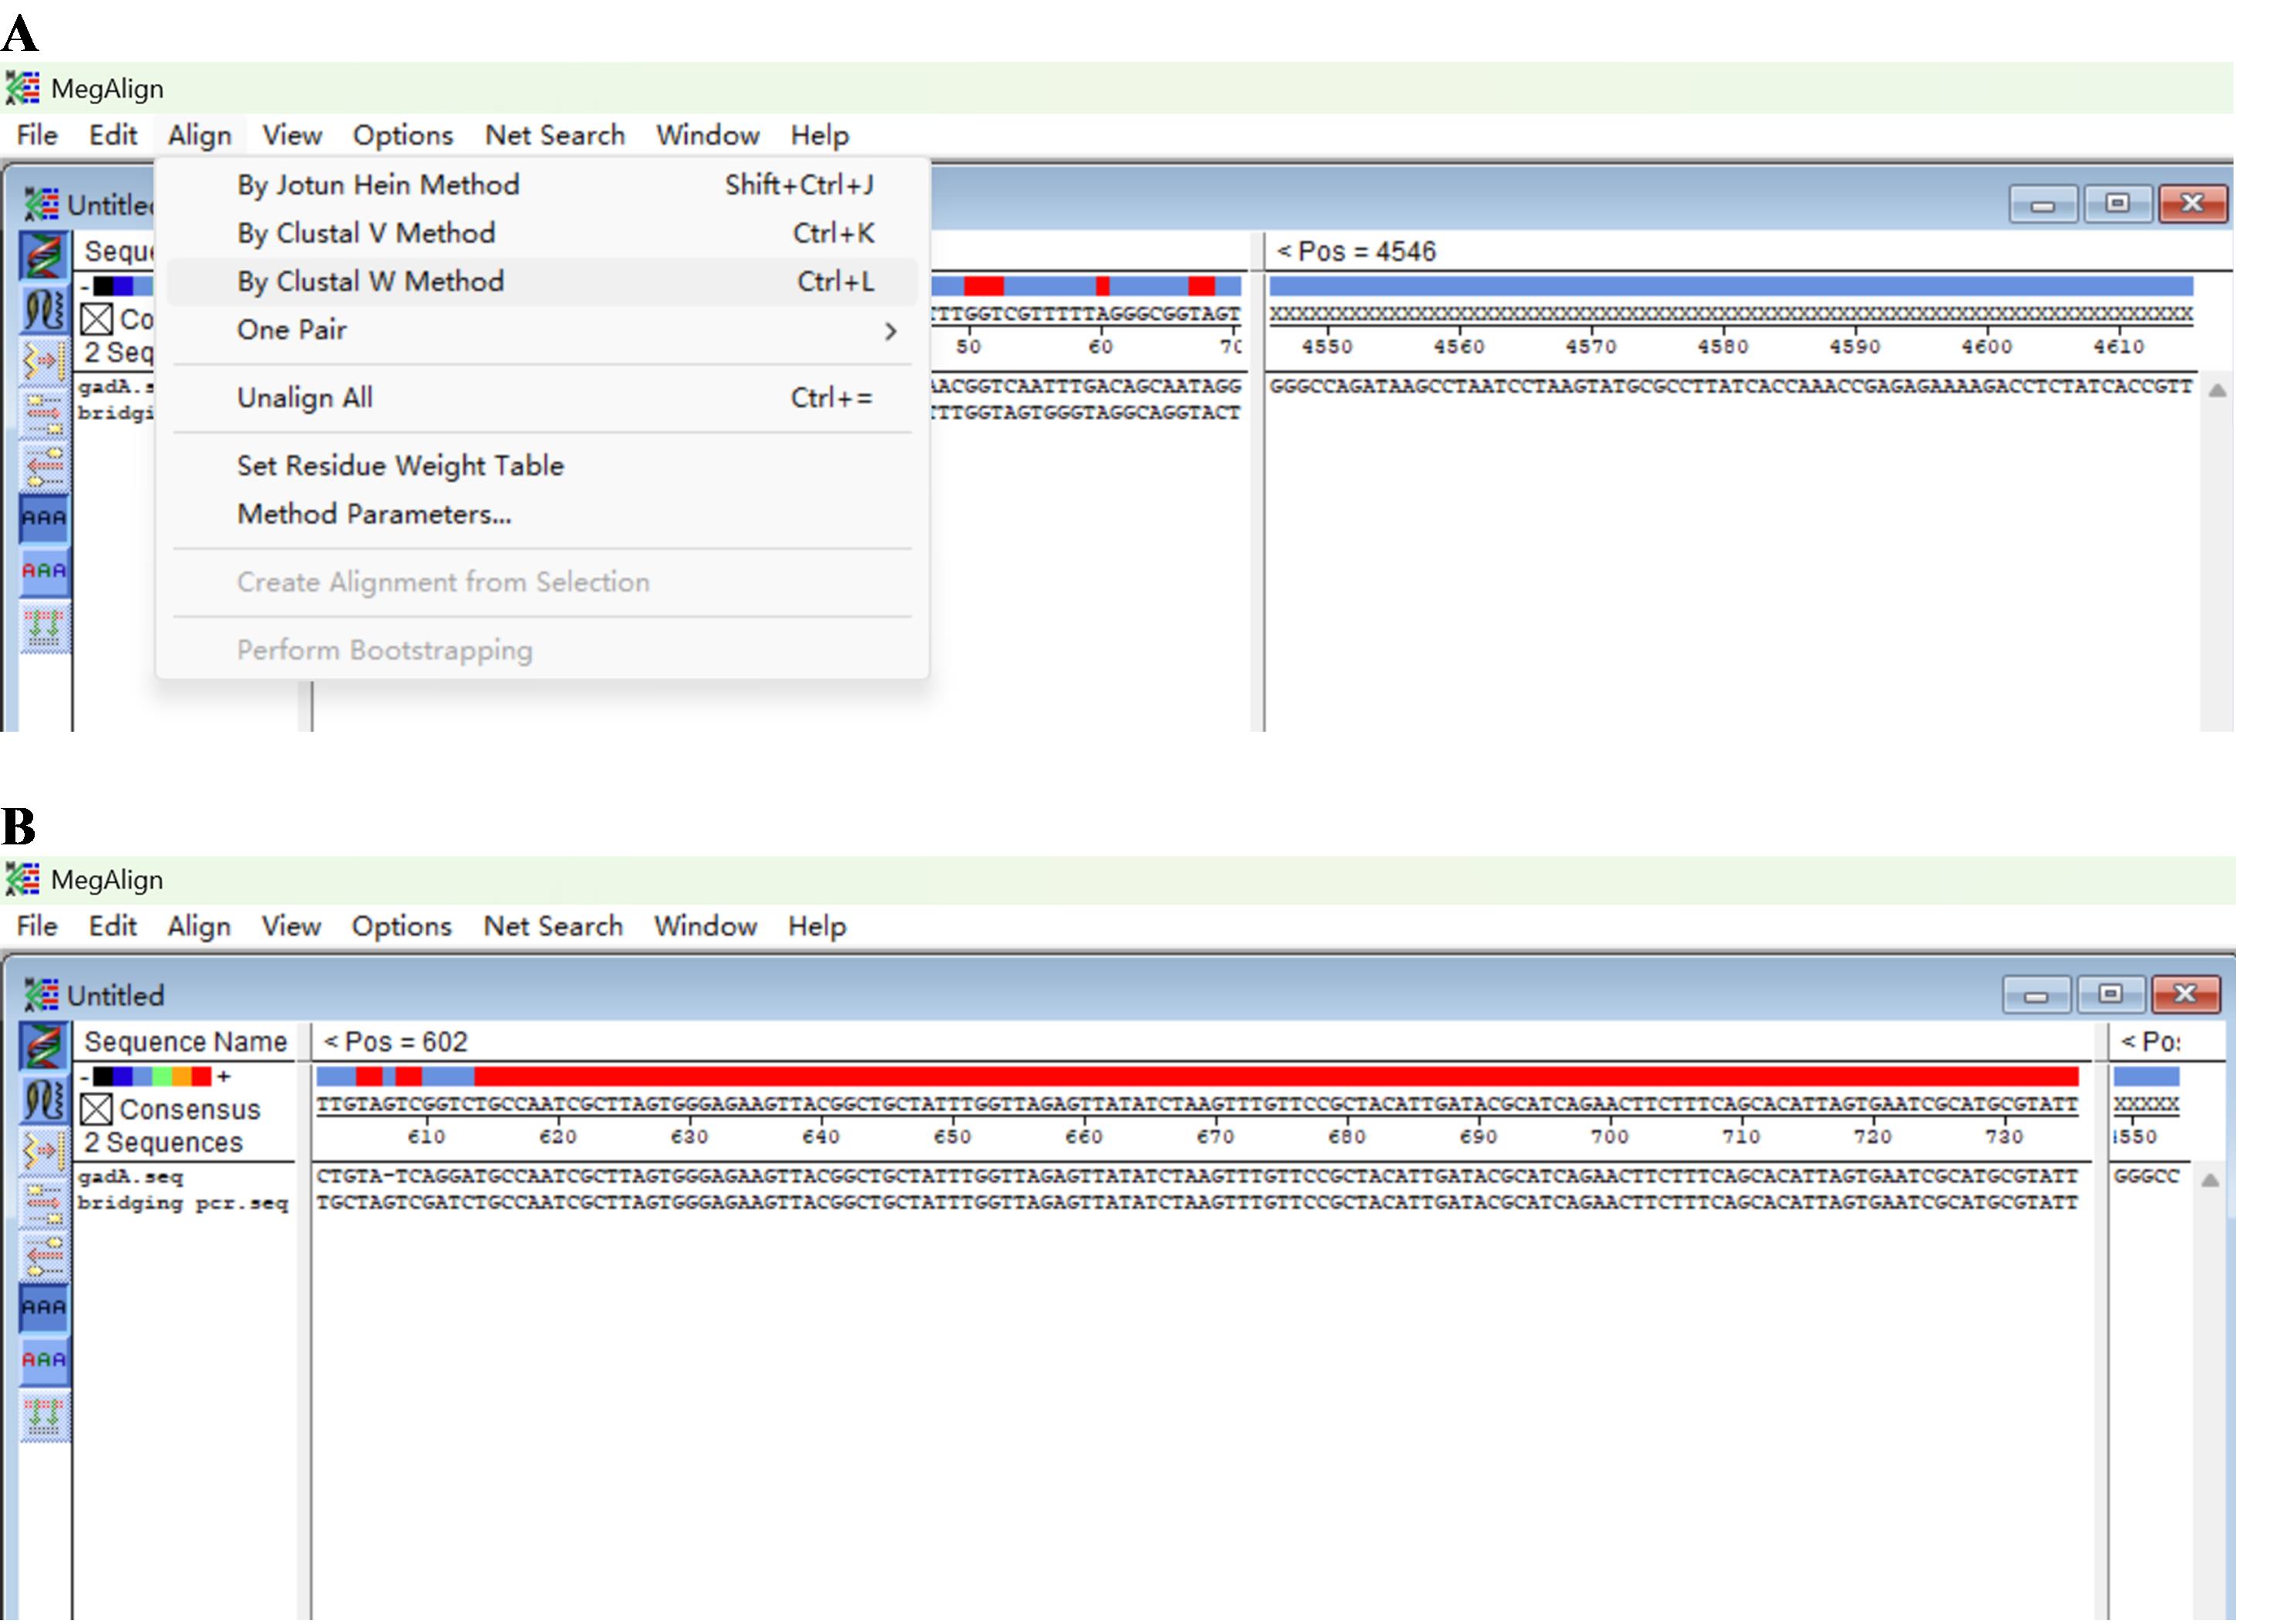Select the multicolored AAA icon in panel B
The height and width of the screenshot is (1624, 2280).
coord(44,1361)
